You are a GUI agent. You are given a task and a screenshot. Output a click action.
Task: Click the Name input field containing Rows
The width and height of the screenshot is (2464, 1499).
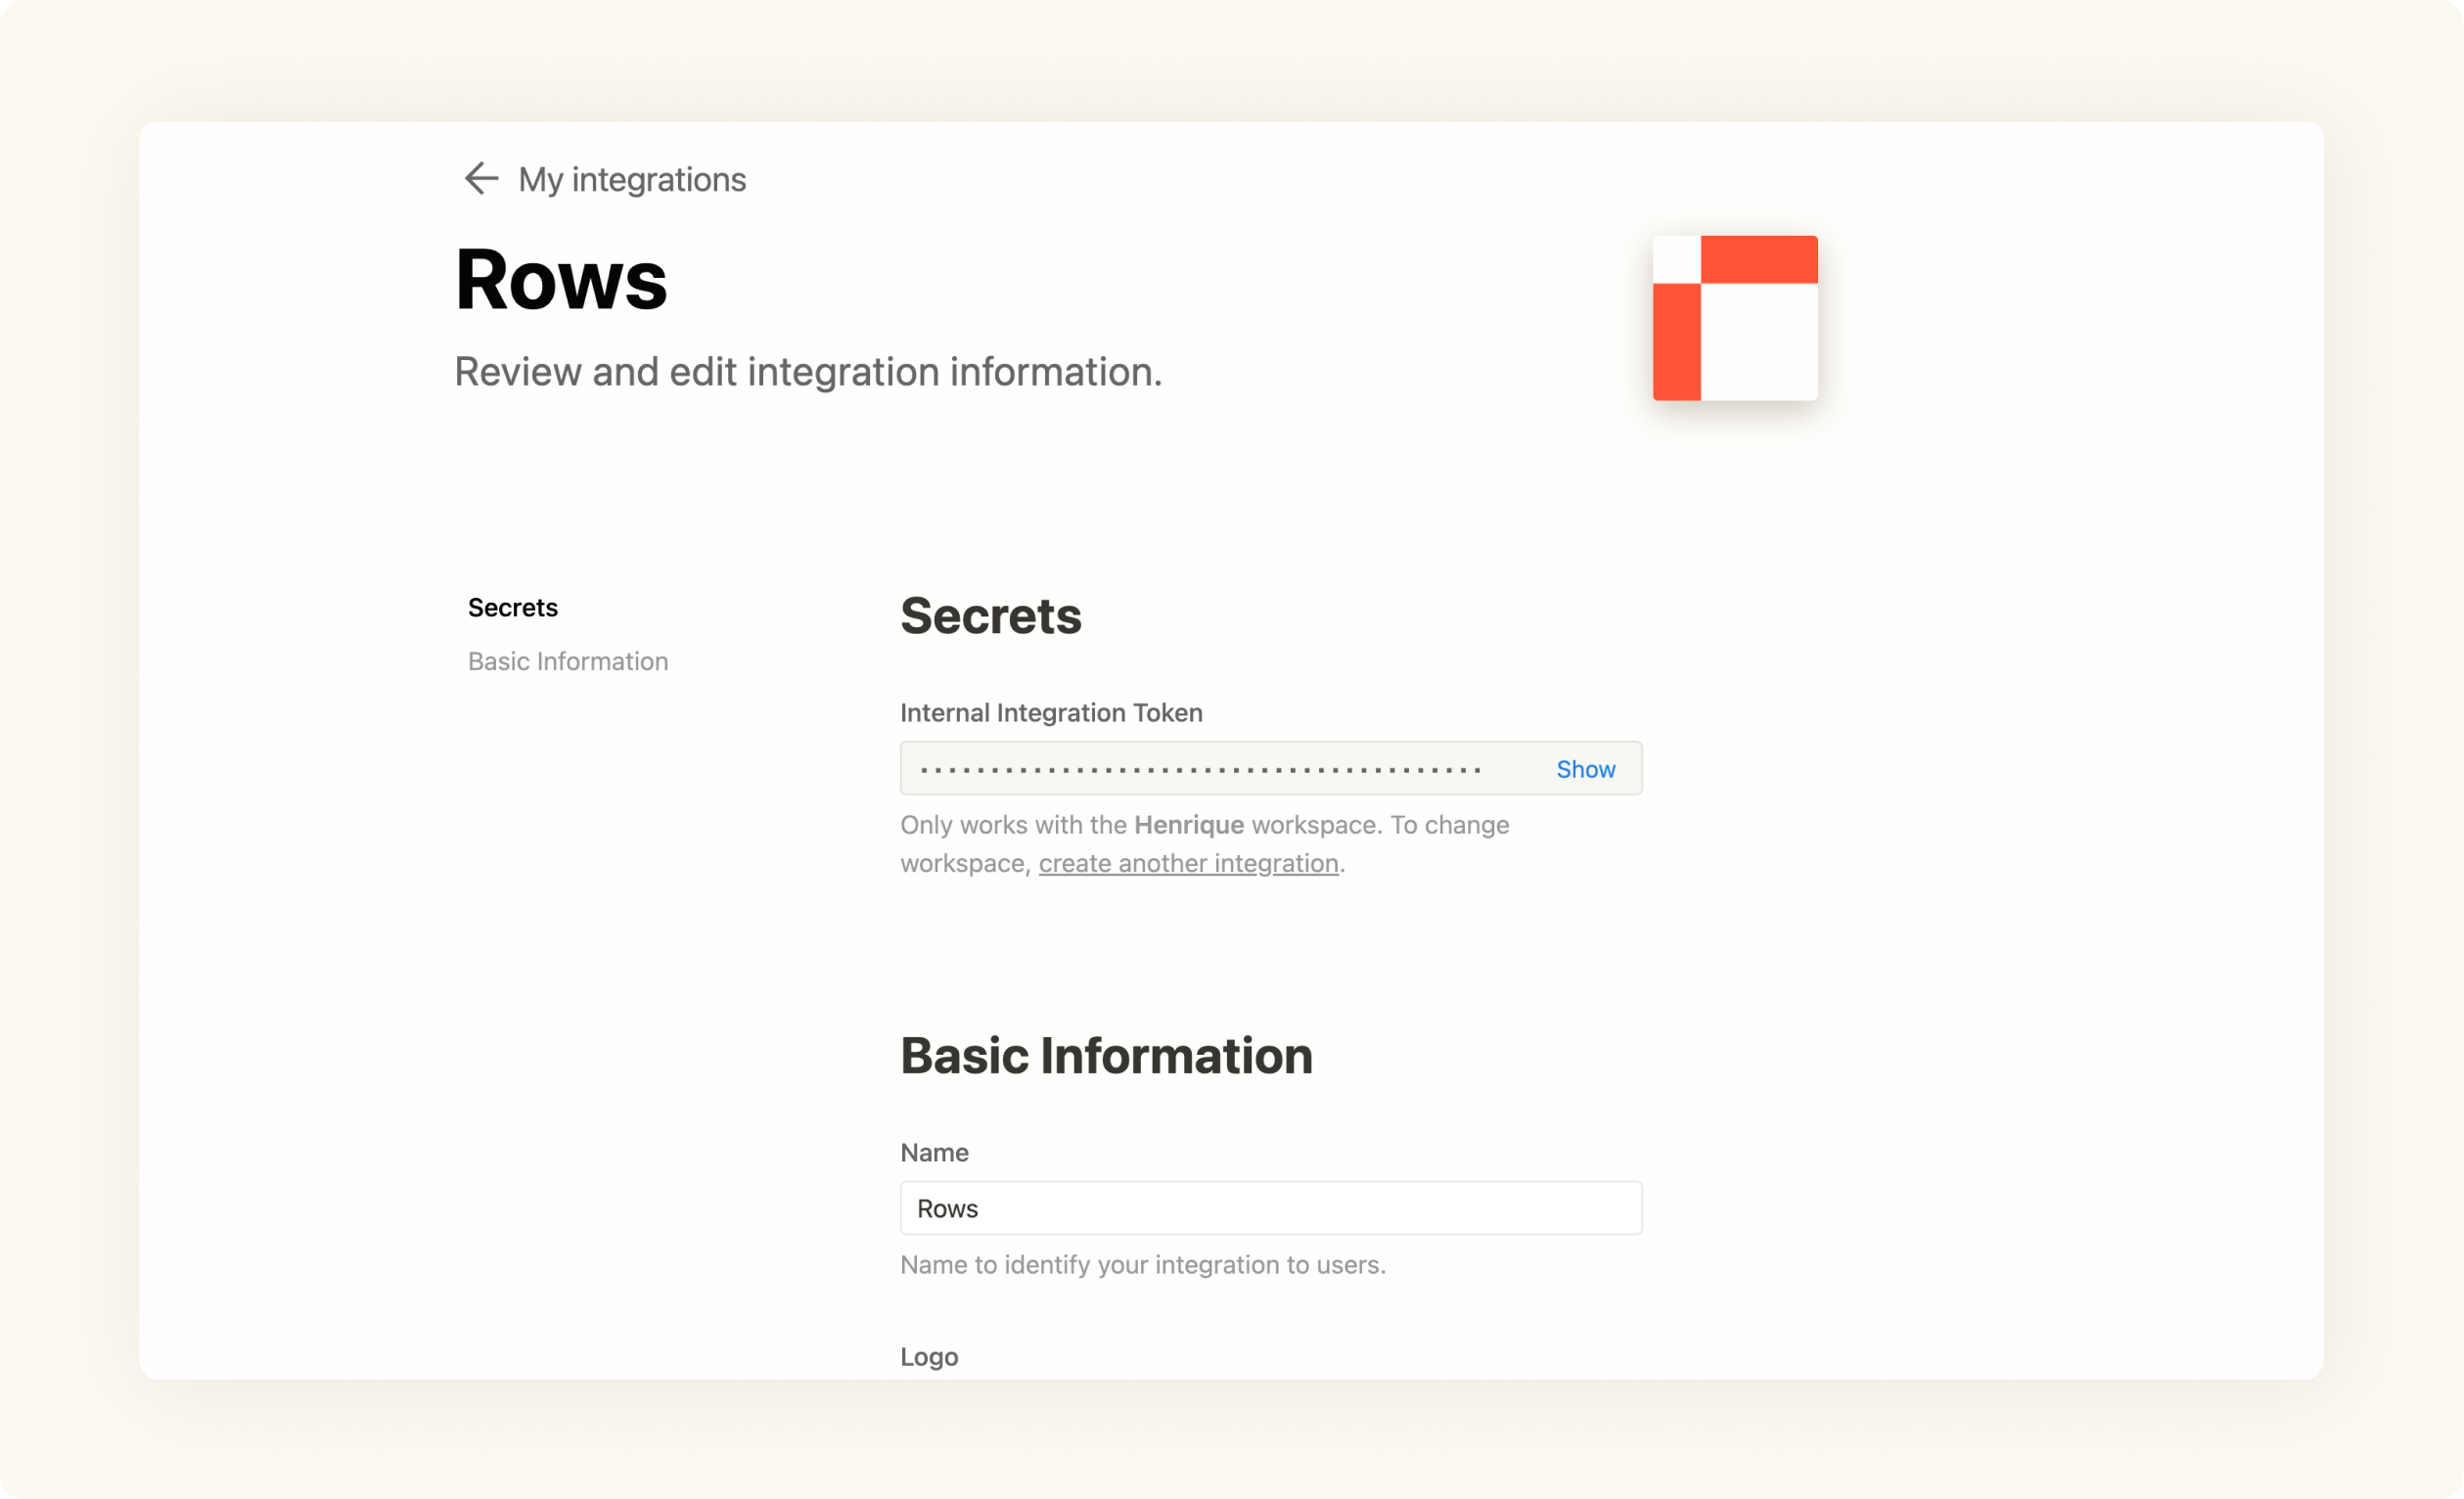[x=1271, y=1208]
